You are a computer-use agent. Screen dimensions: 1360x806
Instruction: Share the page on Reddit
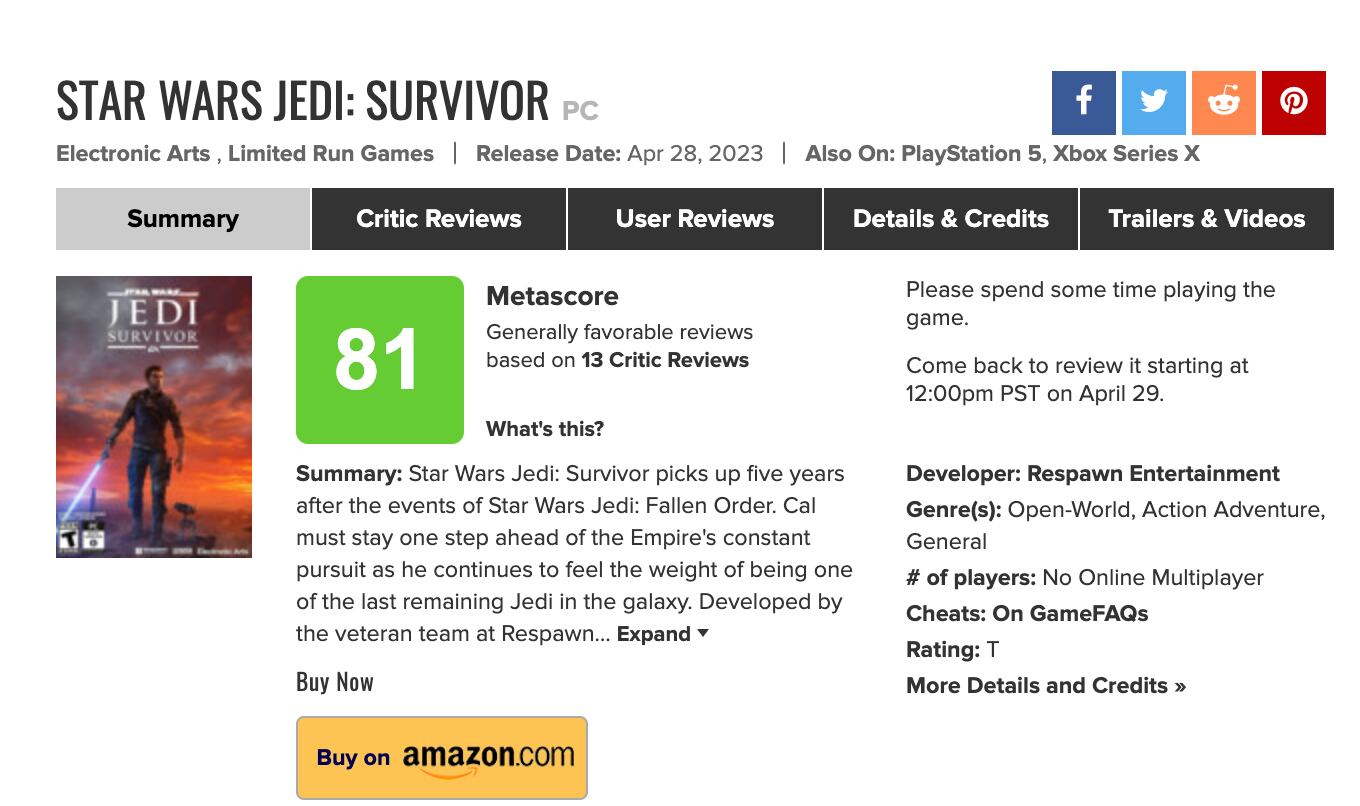coord(1224,102)
